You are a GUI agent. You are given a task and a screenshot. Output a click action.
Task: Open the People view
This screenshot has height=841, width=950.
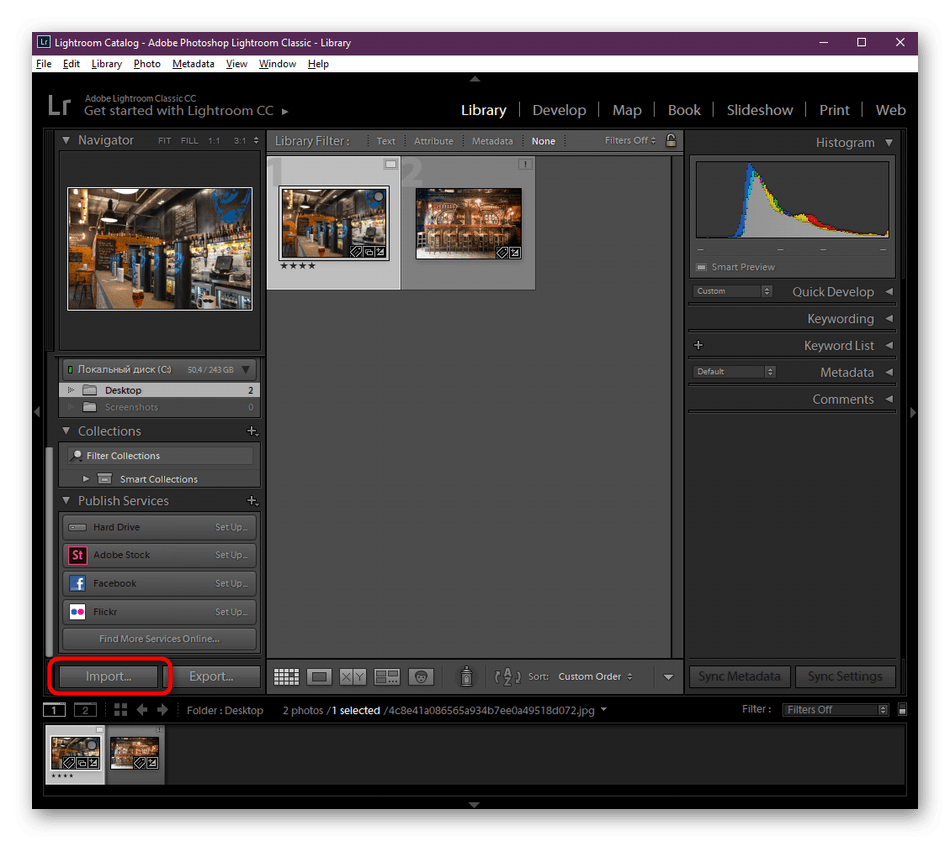pos(421,677)
